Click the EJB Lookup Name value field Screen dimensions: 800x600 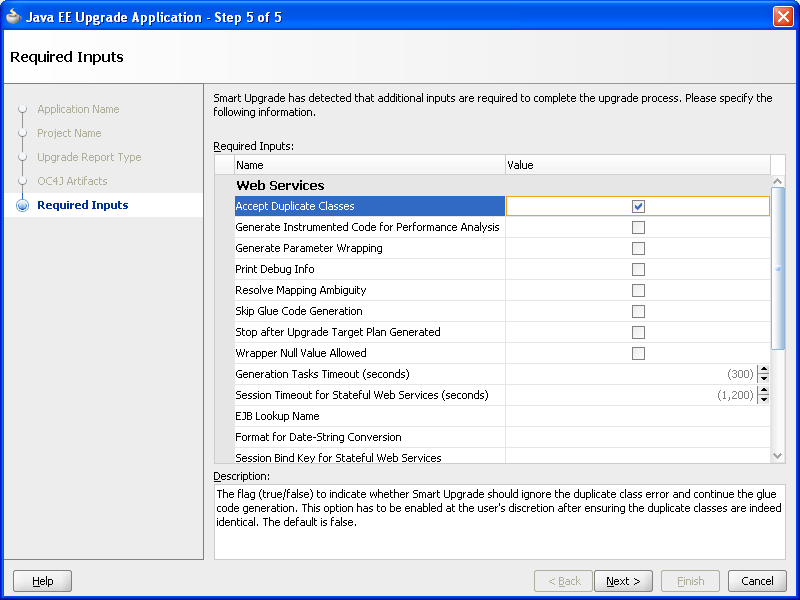(x=637, y=416)
